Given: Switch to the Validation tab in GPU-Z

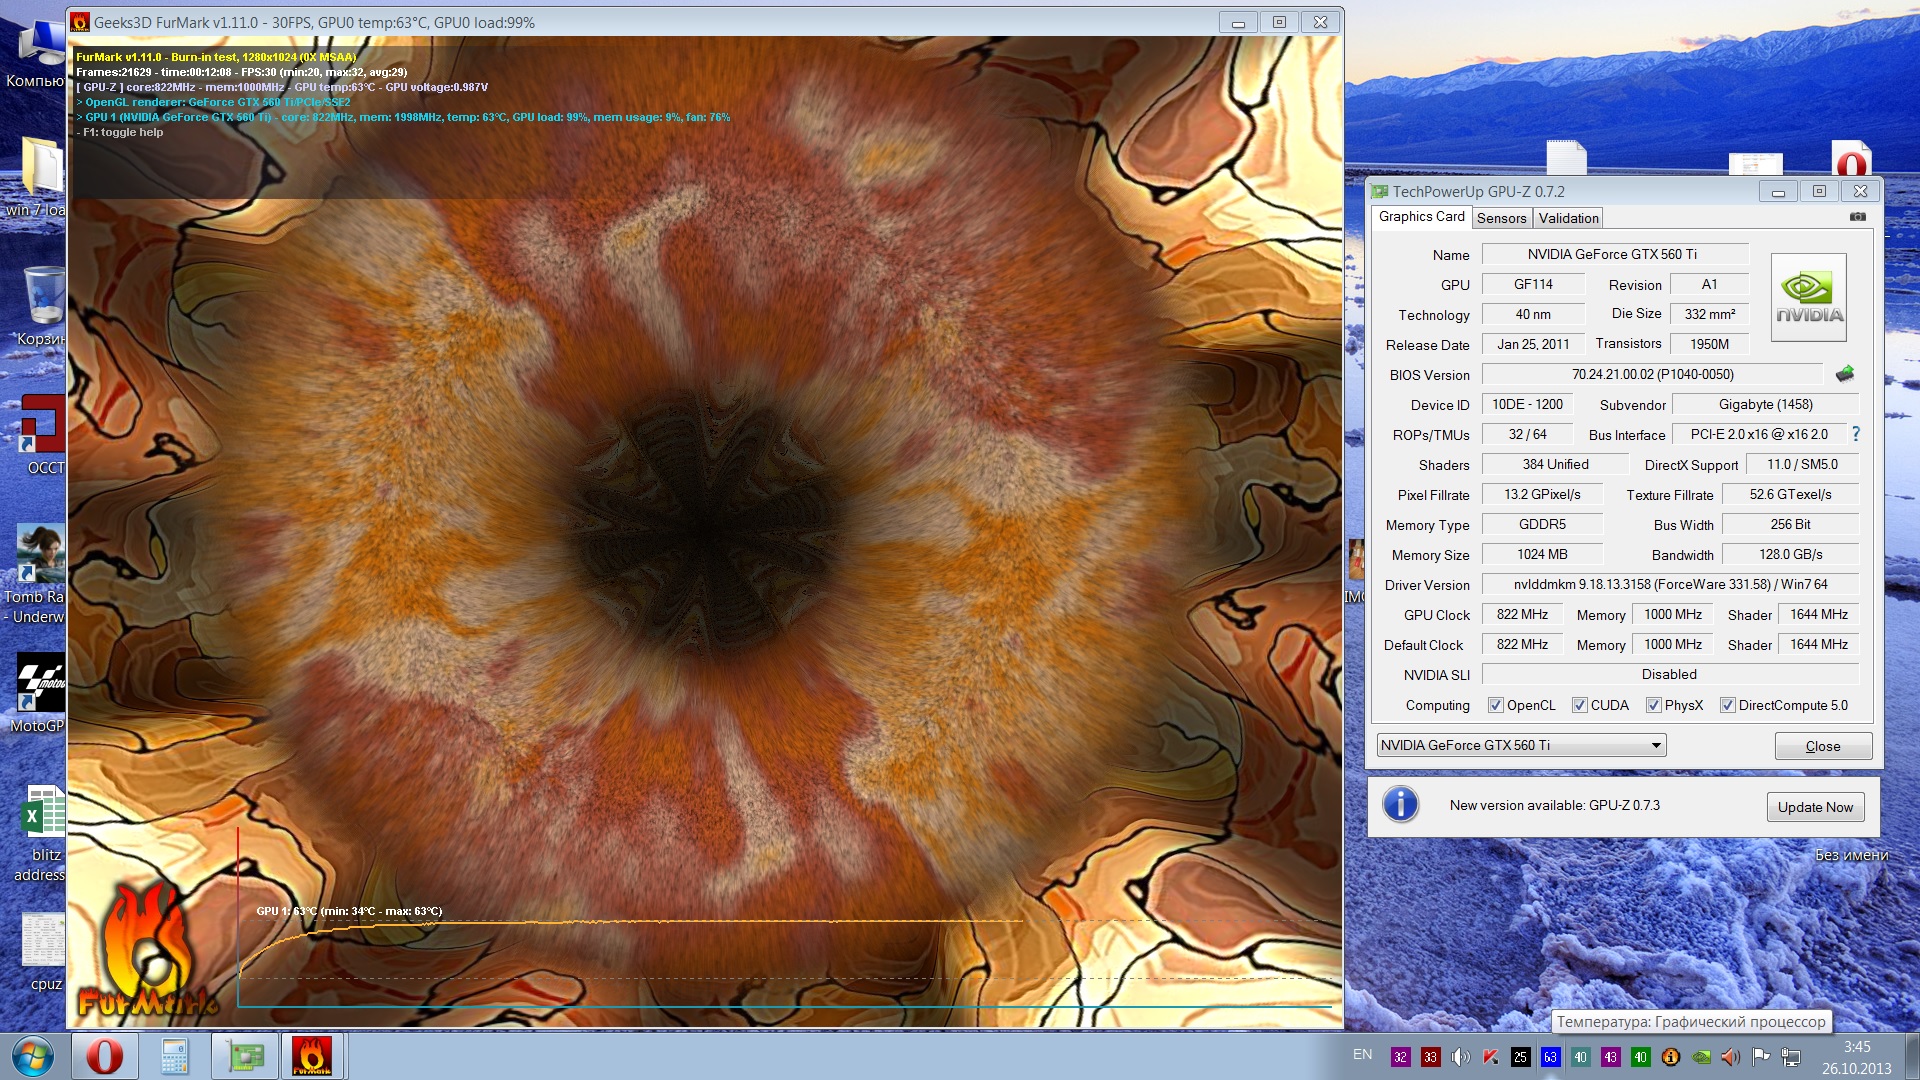Looking at the screenshot, I should (x=1568, y=218).
